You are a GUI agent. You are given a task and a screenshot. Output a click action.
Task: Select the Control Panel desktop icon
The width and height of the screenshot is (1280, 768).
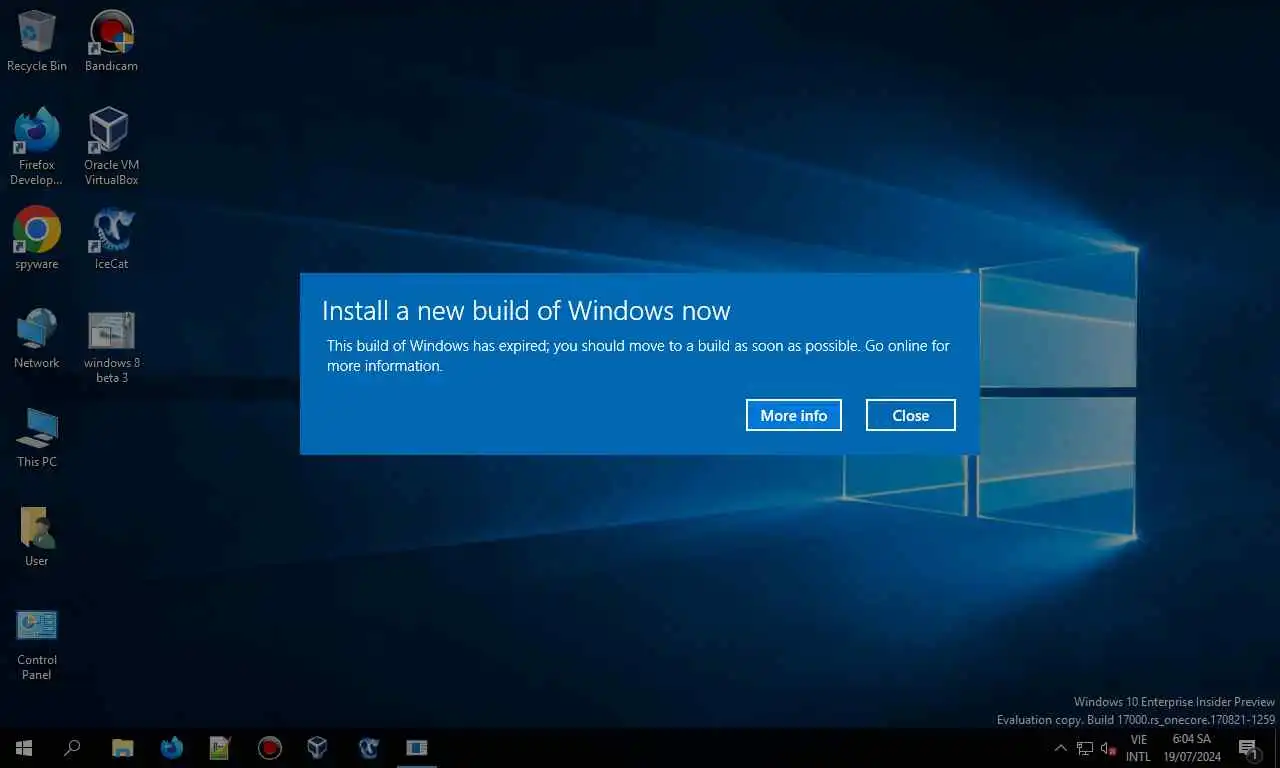37,644
